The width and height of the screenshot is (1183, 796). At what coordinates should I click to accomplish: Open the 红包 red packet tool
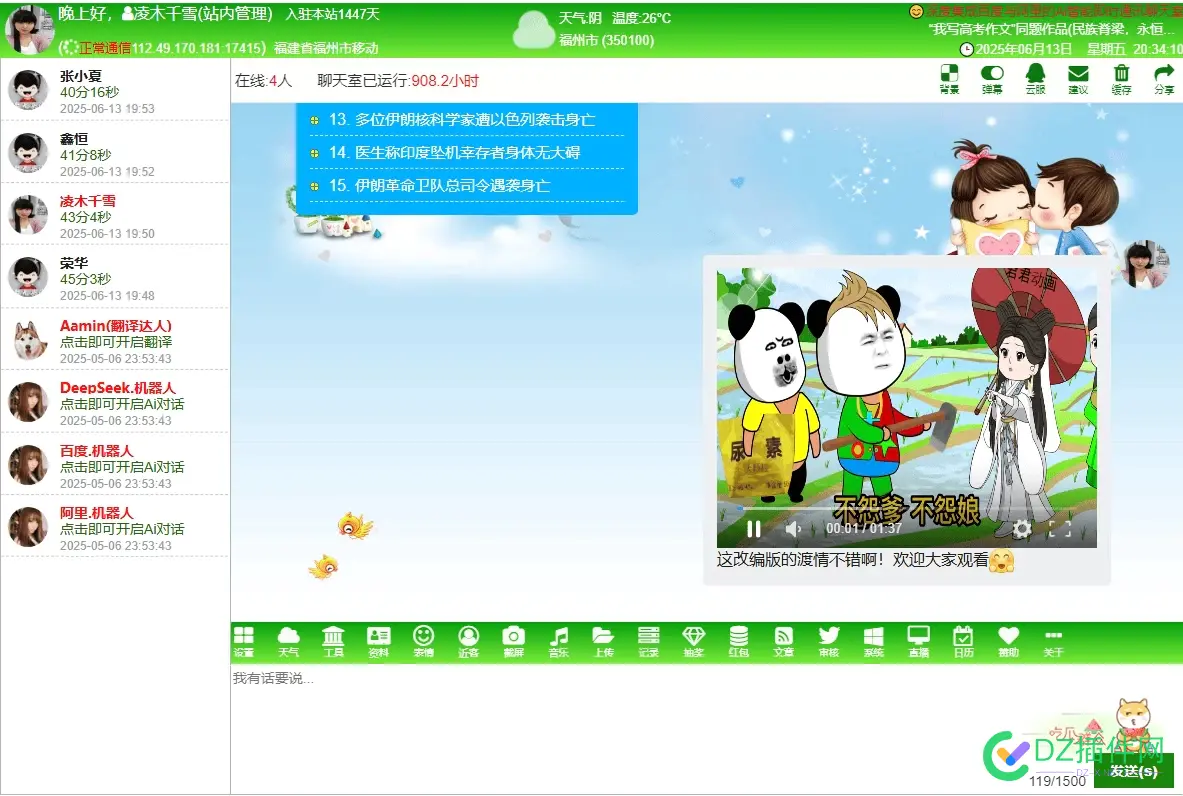point(738,641)
